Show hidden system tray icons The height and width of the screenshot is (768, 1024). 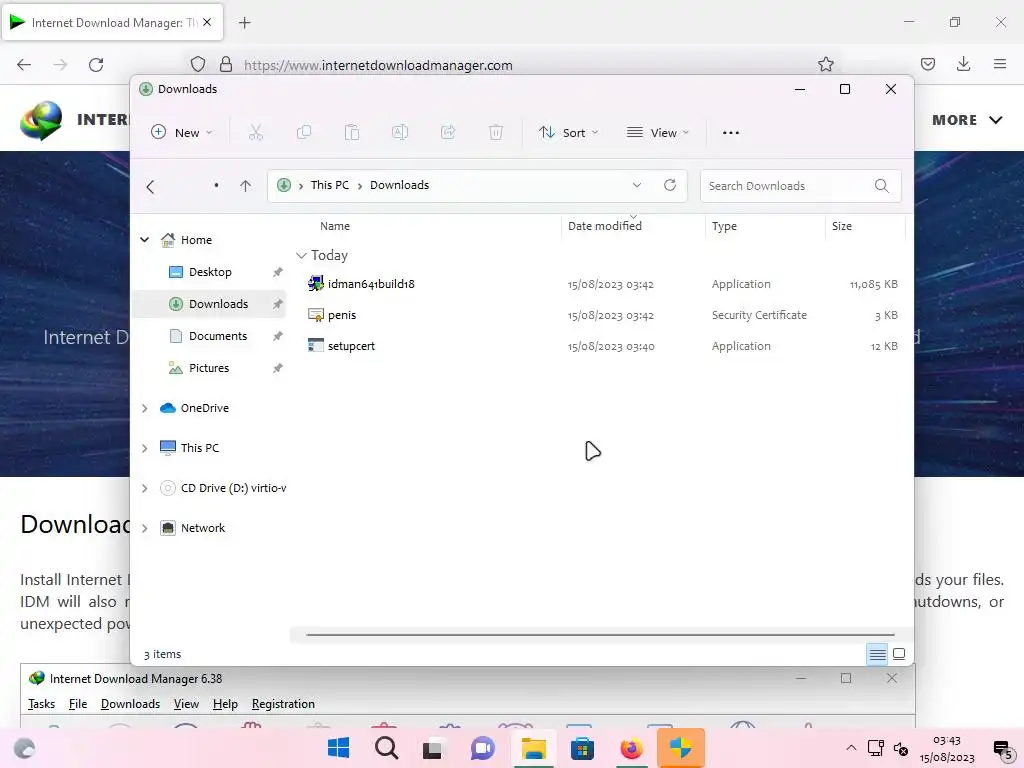[851, 748]
